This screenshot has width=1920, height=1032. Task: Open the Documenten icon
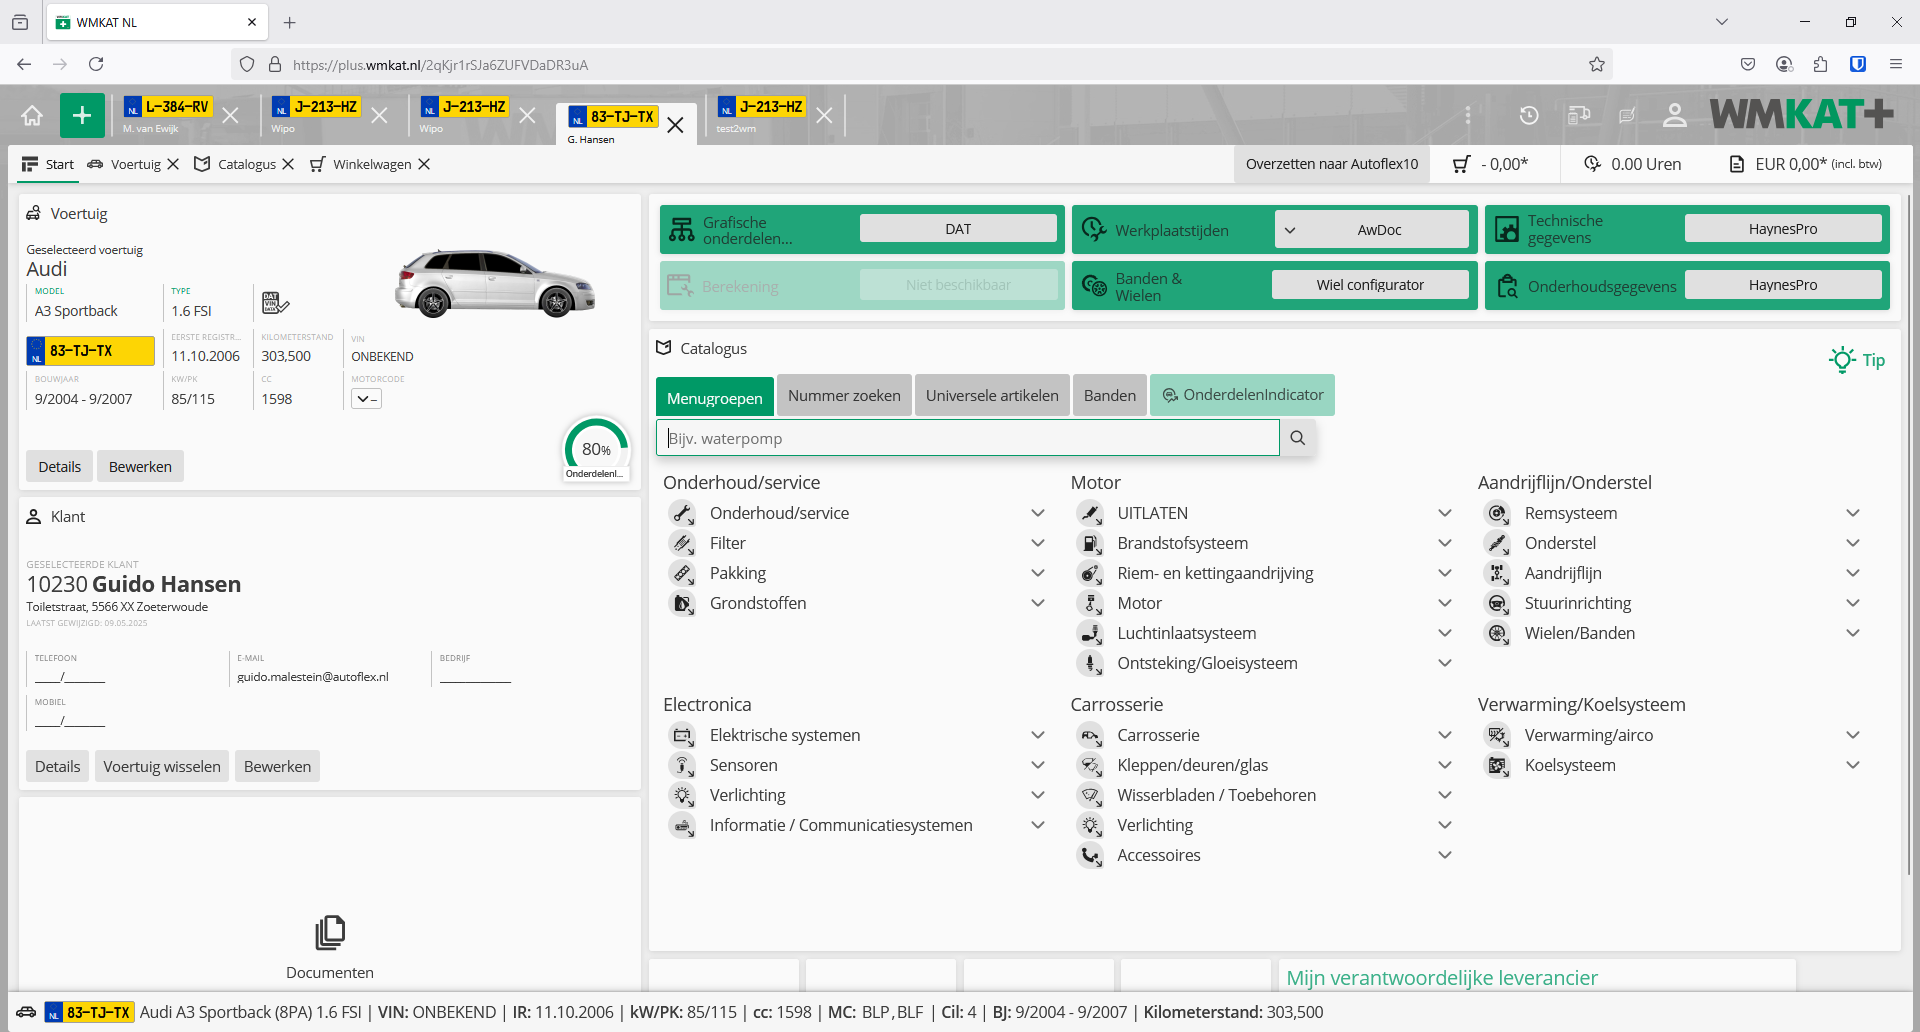[330, 933]
